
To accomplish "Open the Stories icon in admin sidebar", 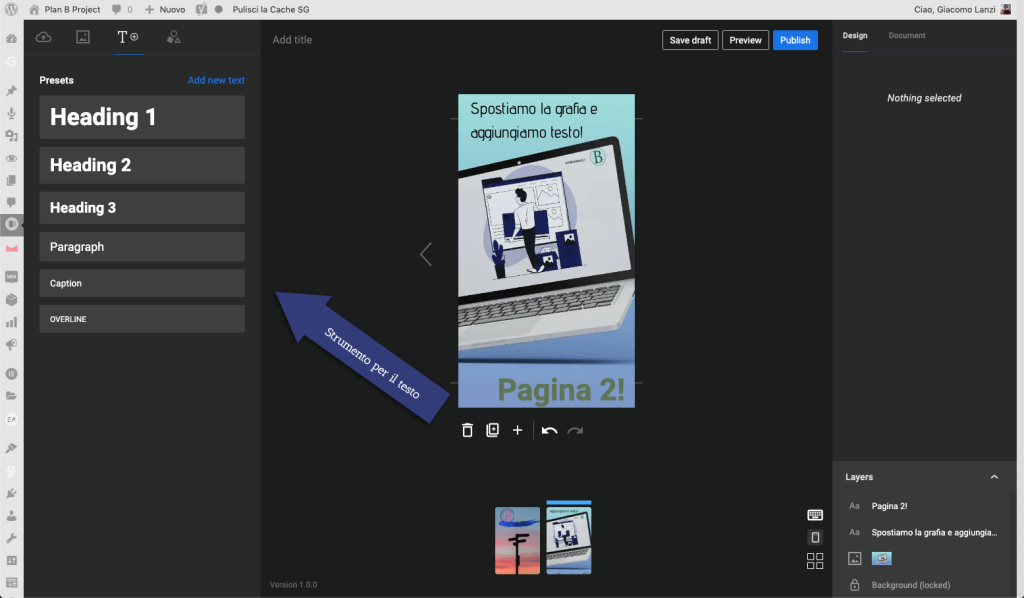I will click(x=11, y=224).
